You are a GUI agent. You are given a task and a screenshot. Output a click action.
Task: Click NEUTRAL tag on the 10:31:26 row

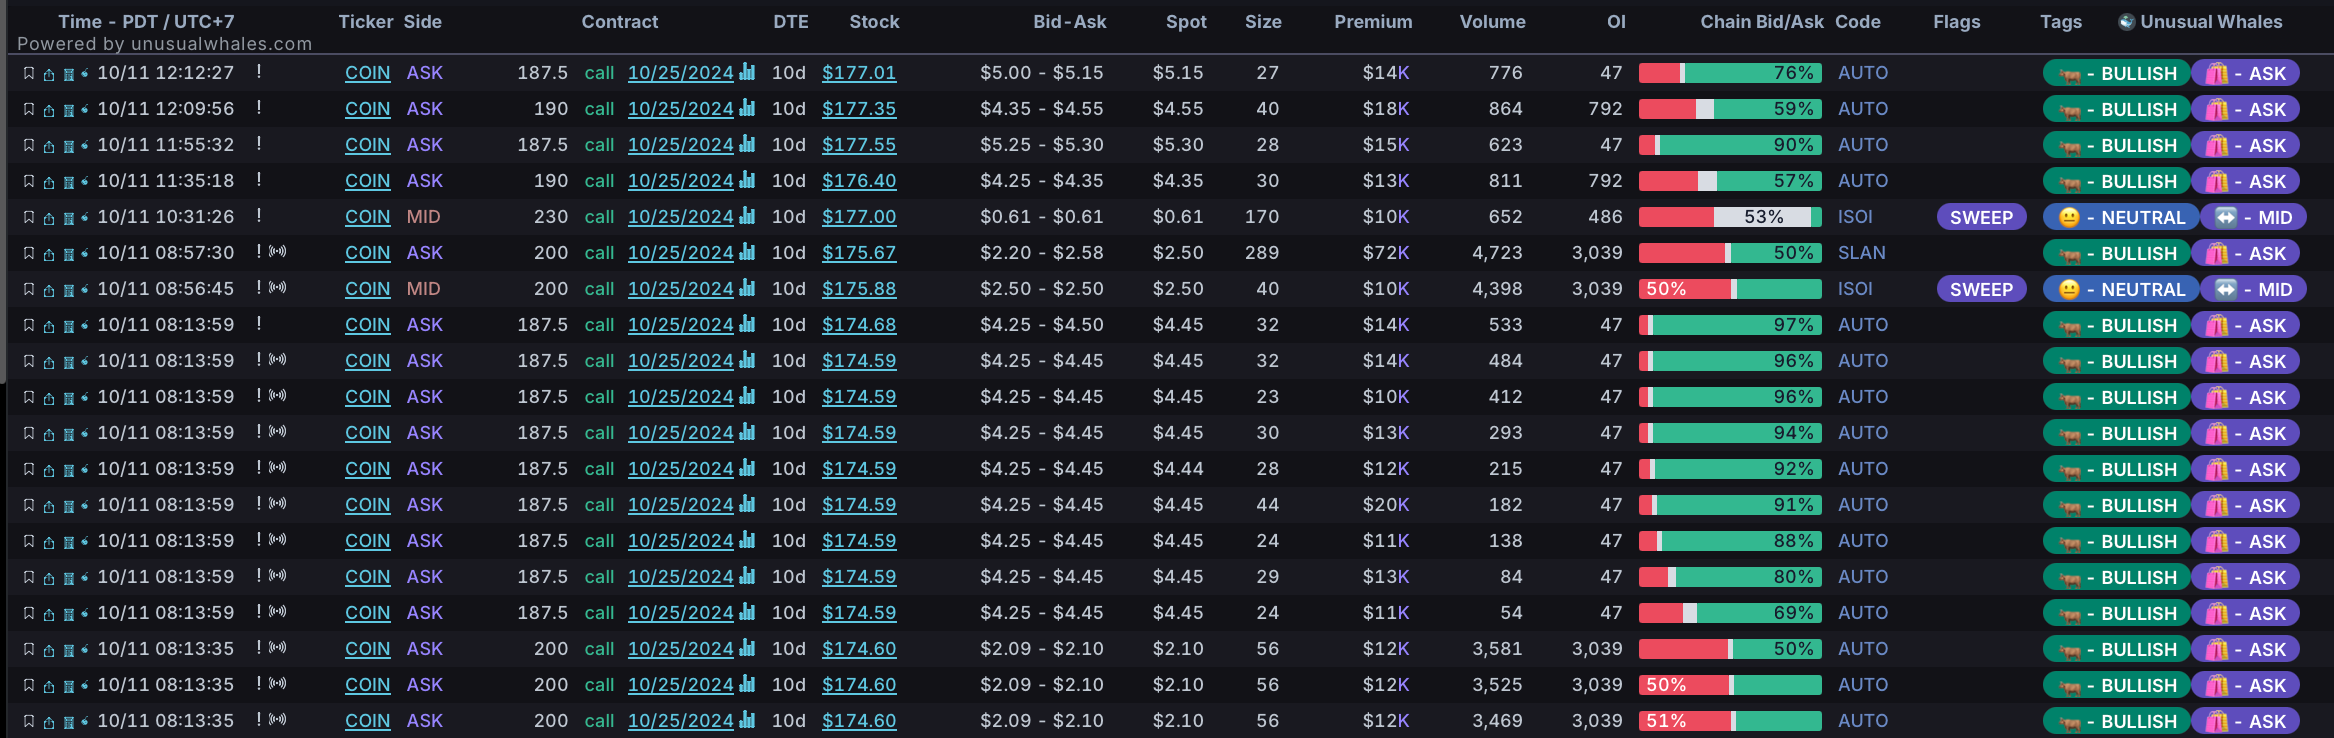[2121, 217]
